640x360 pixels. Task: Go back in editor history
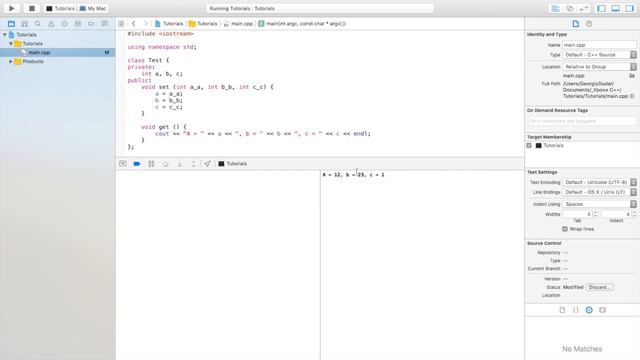coord(133,24)
